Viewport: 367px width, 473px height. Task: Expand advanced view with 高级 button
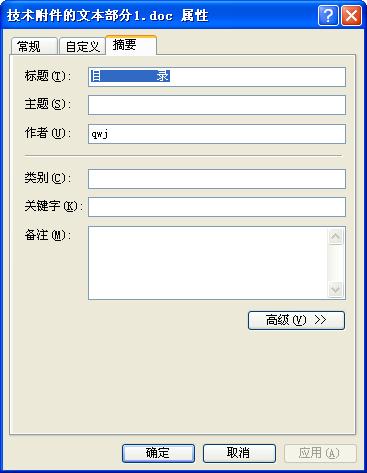tap(296, 320)
